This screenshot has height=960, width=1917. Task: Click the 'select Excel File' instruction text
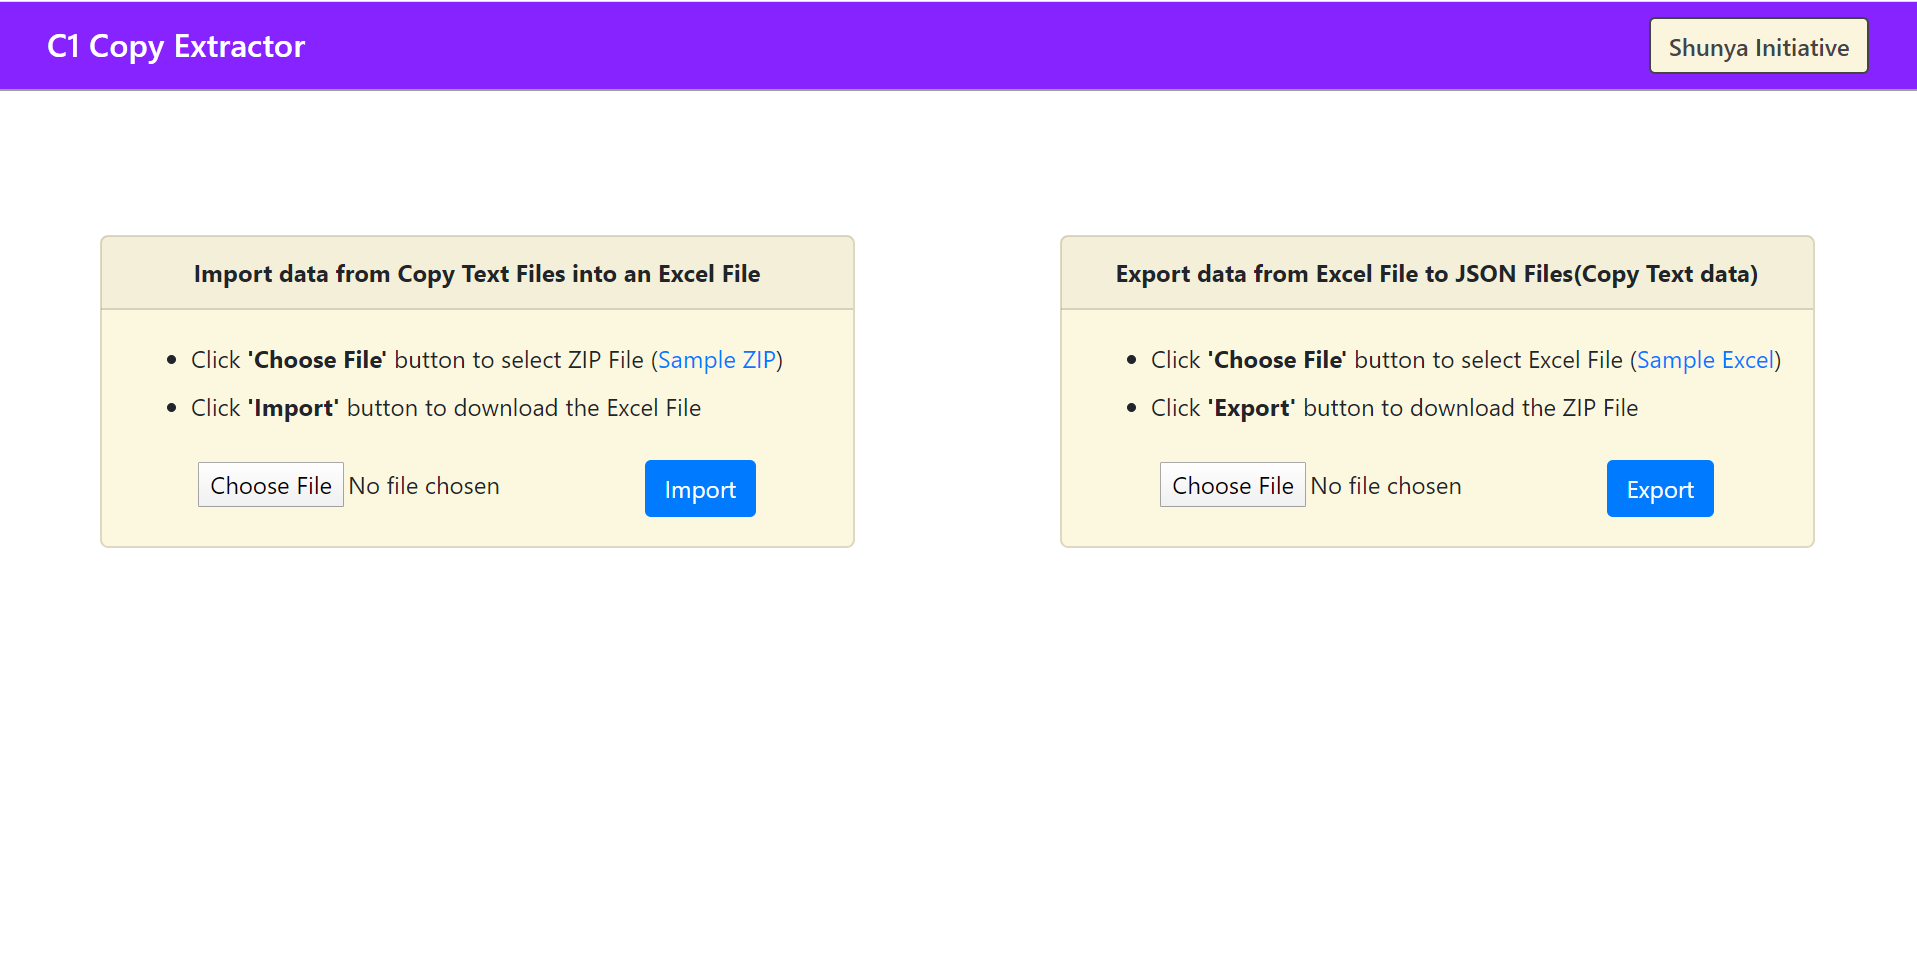(1542, 360)
